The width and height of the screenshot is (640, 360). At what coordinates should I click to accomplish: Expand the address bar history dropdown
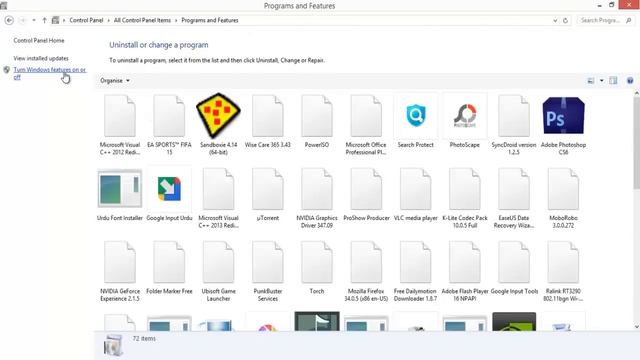555,20
